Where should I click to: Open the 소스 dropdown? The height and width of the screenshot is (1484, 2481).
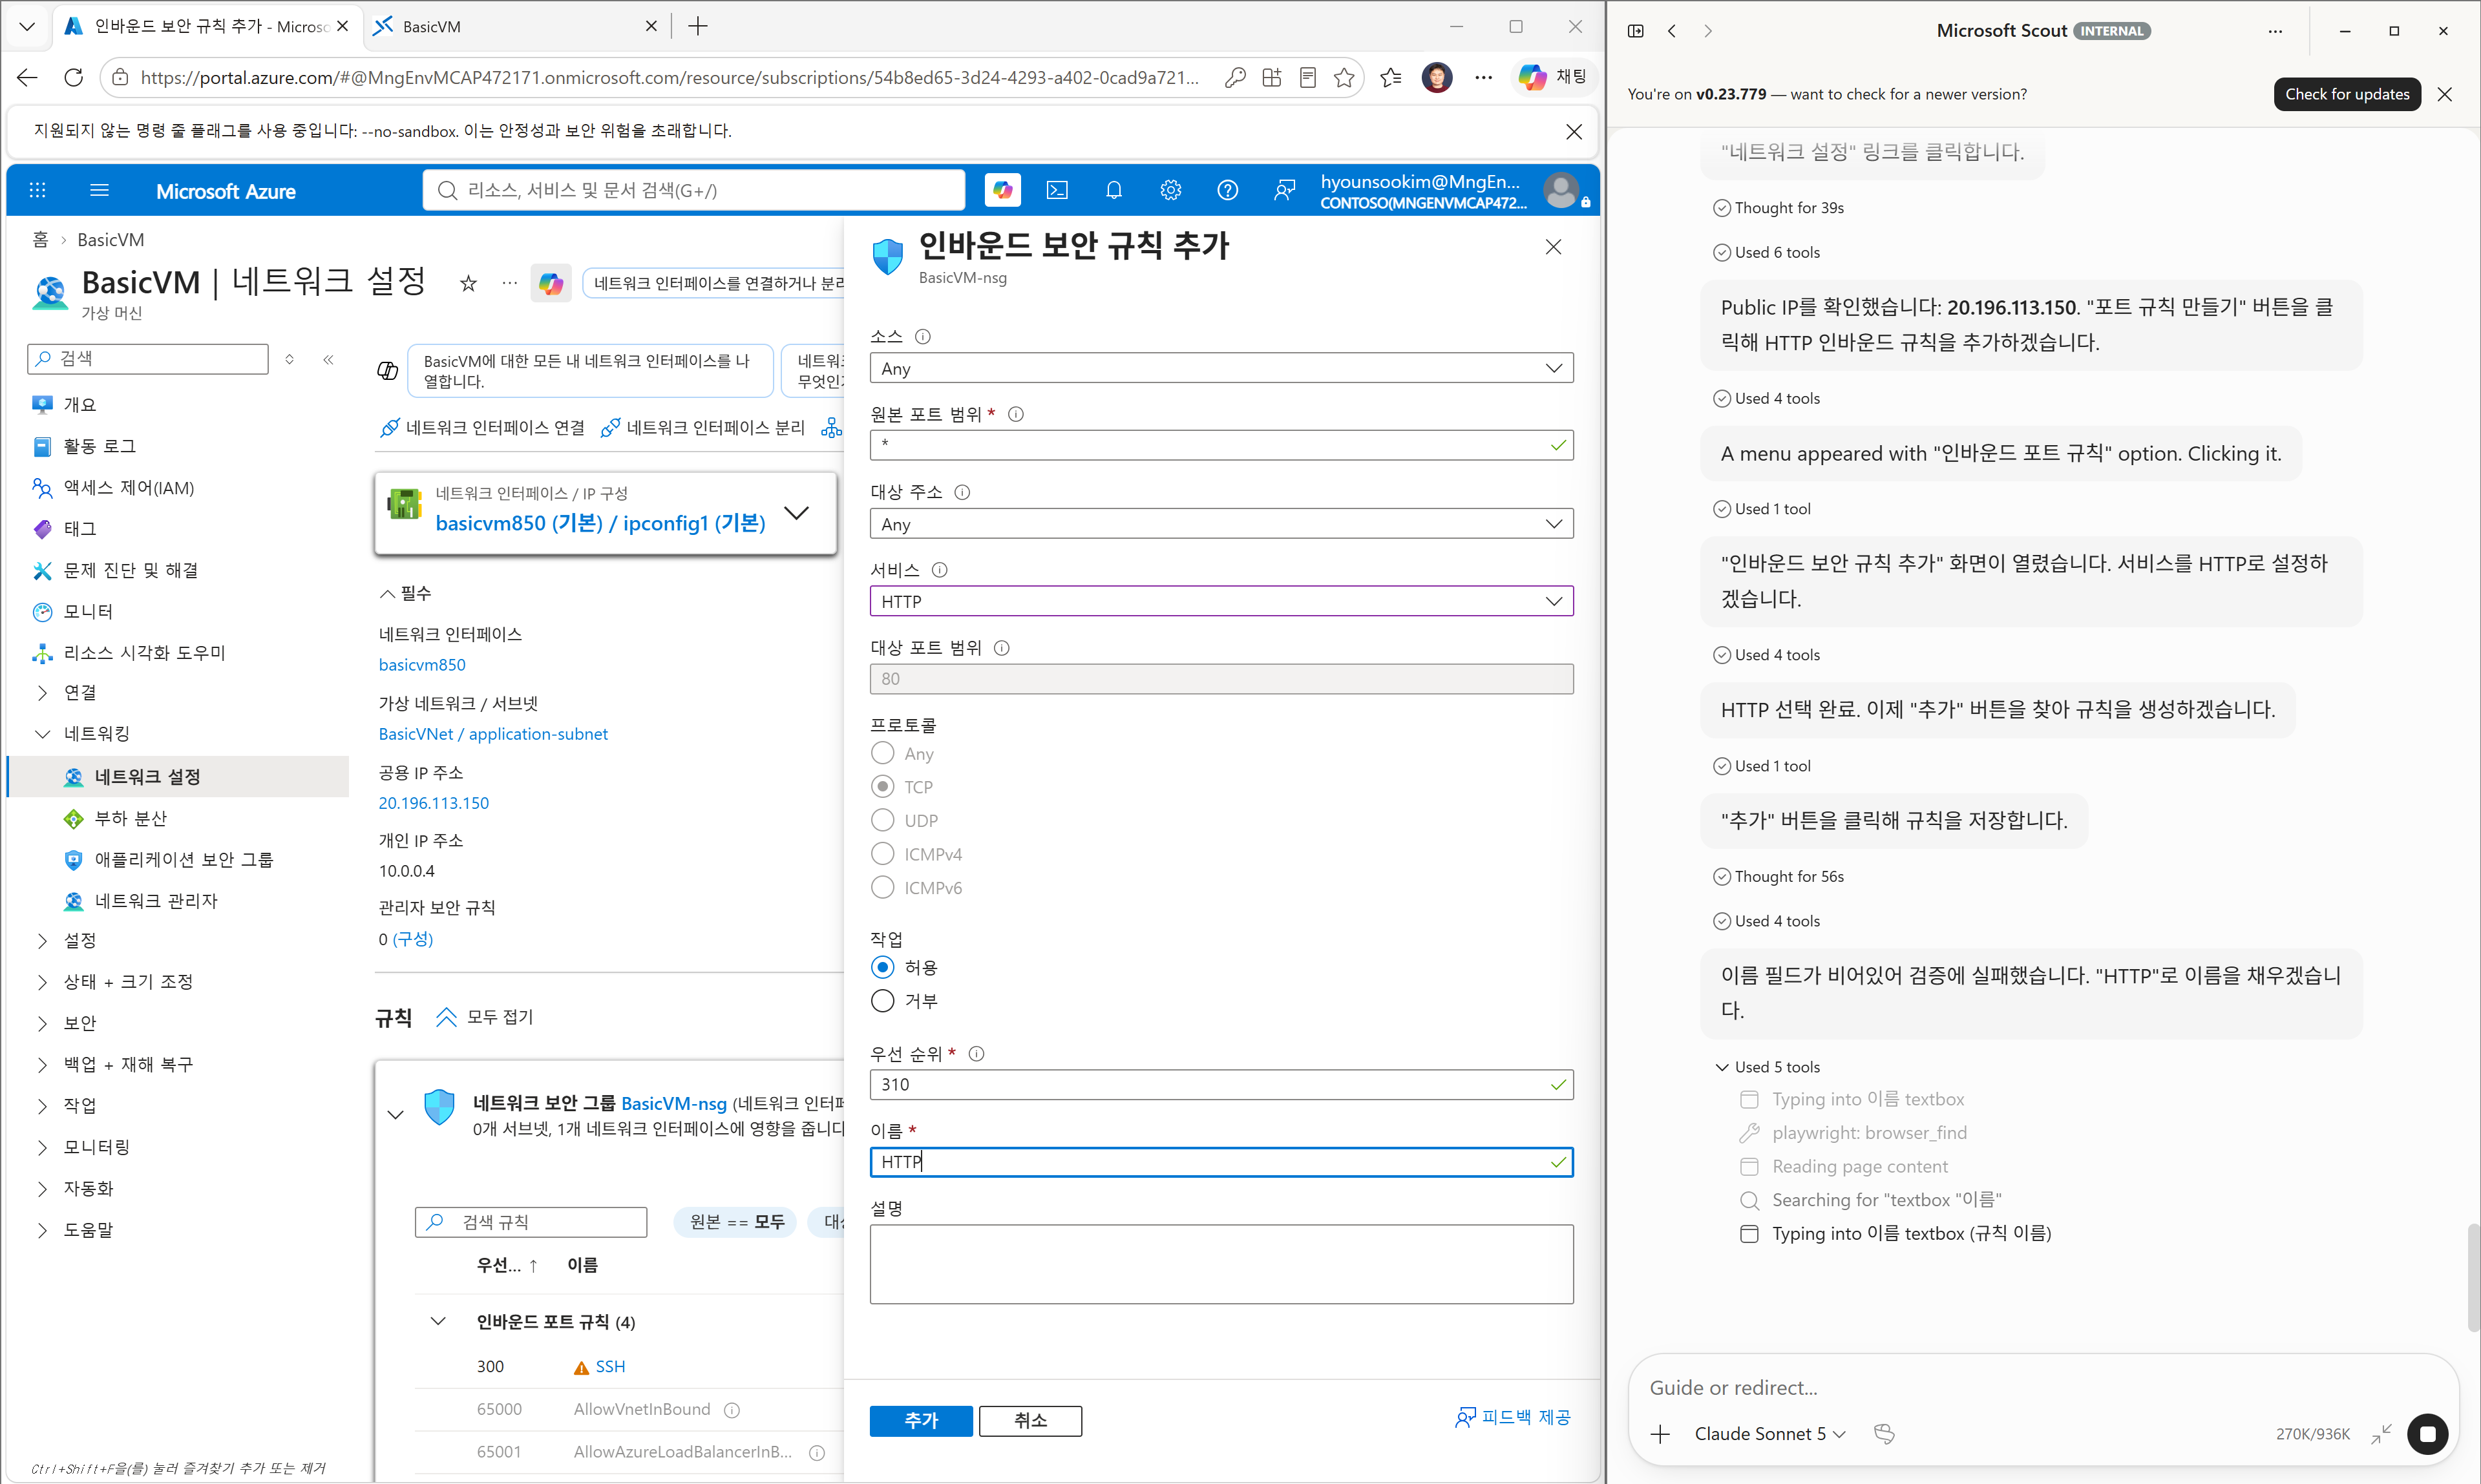(1221, 368)
